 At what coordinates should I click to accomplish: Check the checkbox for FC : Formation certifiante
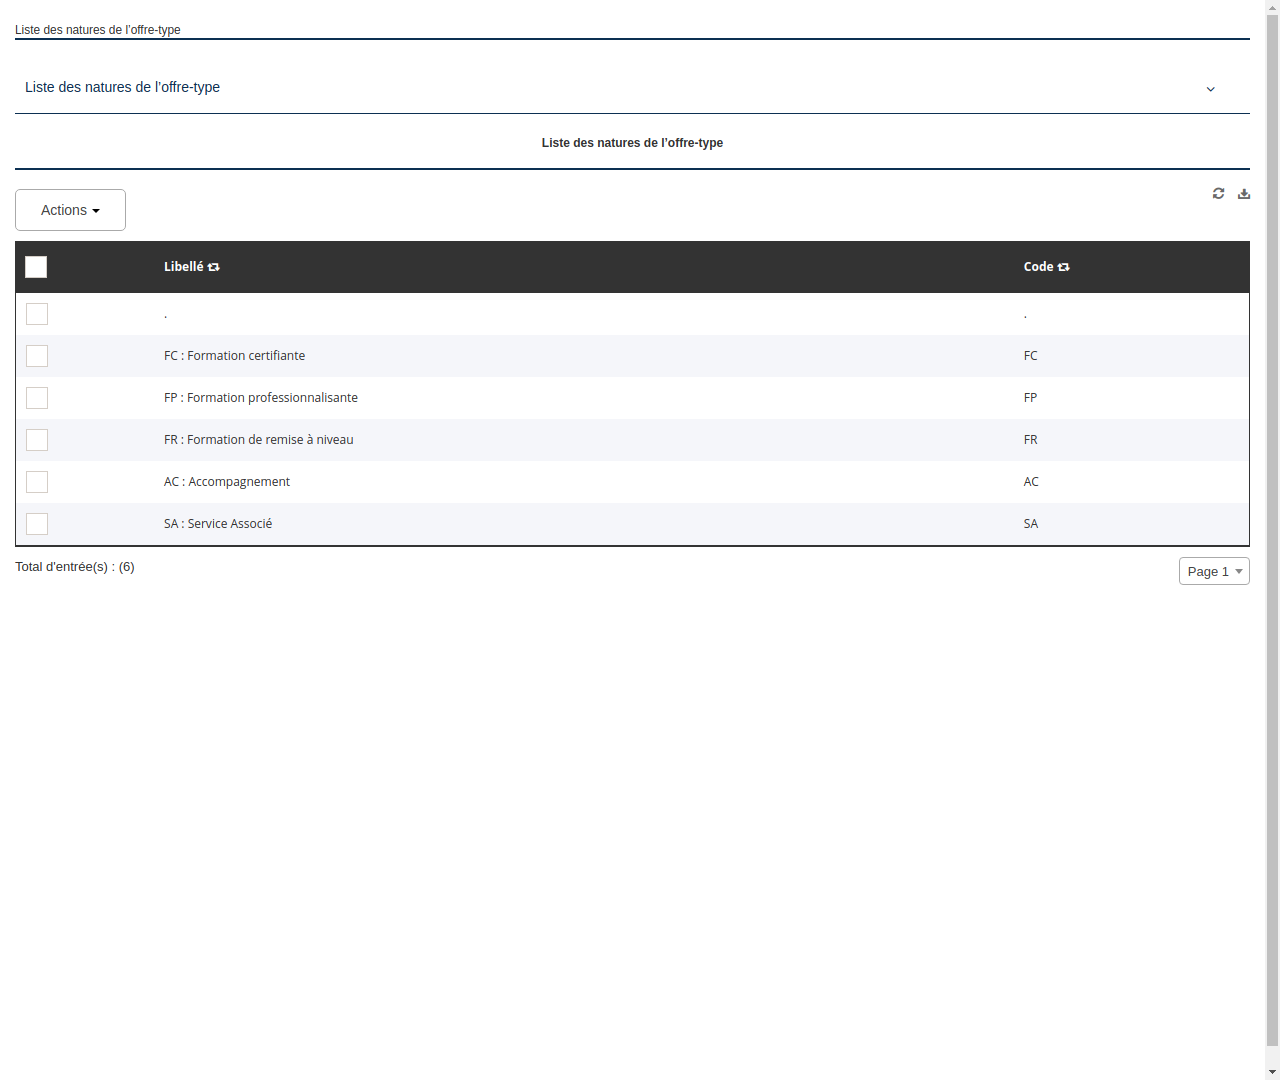pos(37,356)
